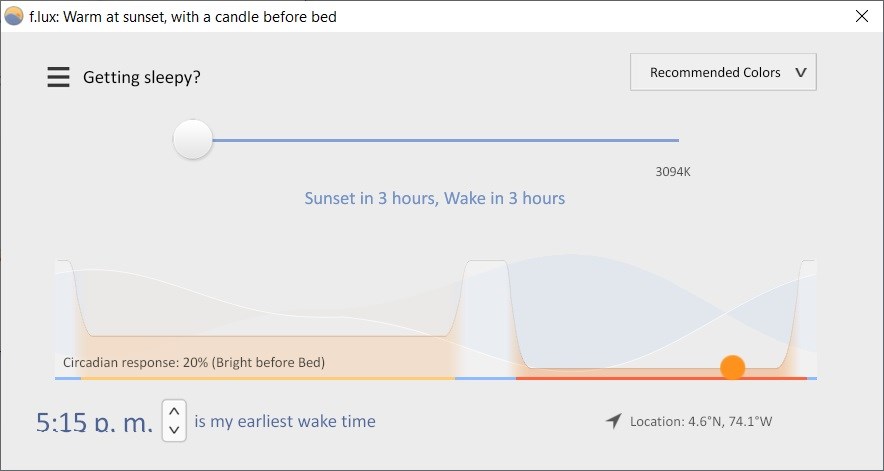Click "Sunset in 3 hours" status text
Screen dimensions: 884x471
click(370, 198)
